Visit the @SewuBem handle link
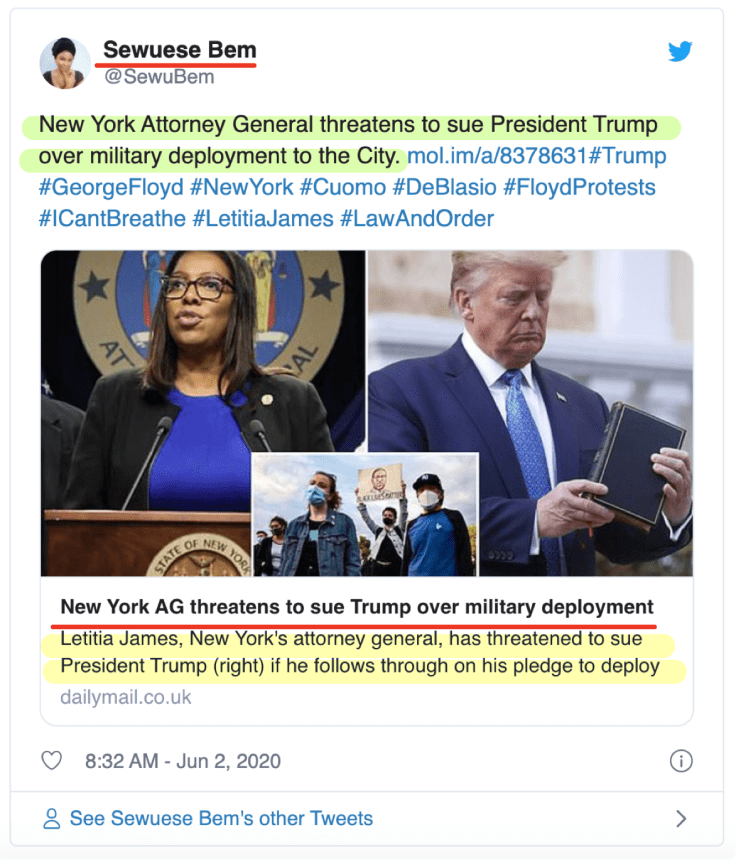The image size is (736, 864). [159, 77]
